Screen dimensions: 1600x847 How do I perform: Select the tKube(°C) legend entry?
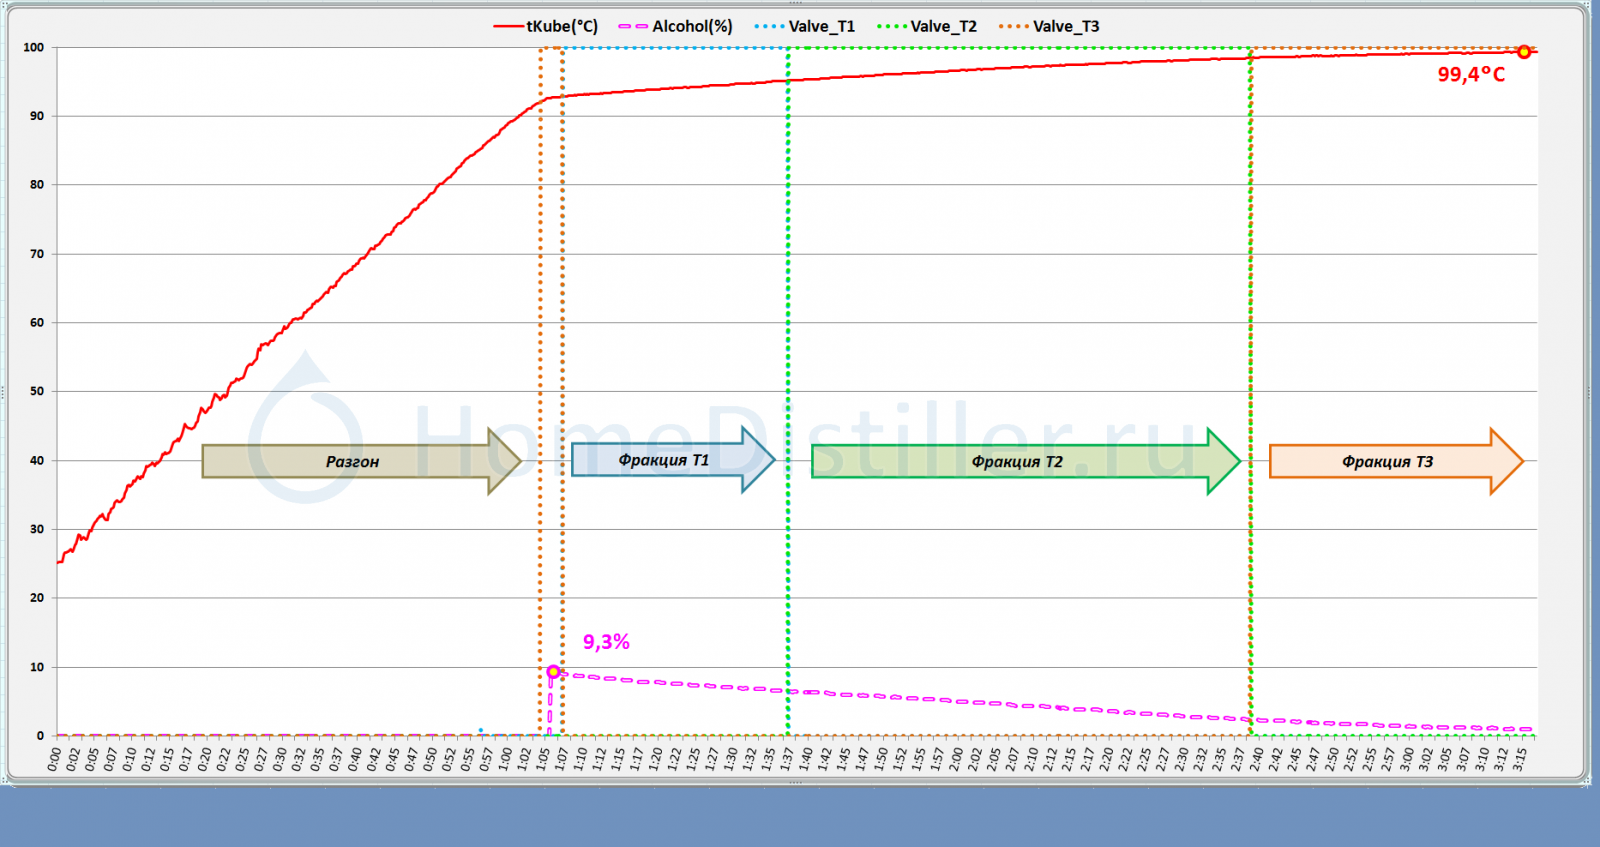[x=562, y=26]
